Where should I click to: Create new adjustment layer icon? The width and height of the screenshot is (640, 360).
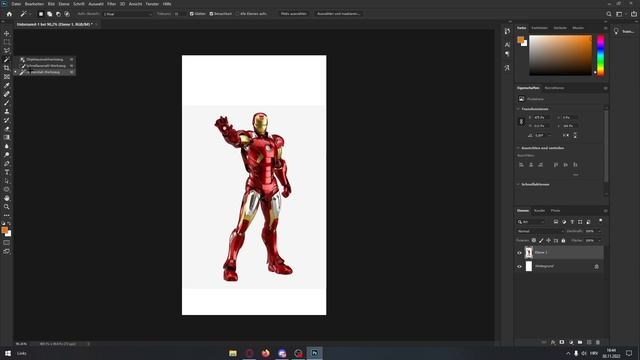coord(571,342)
